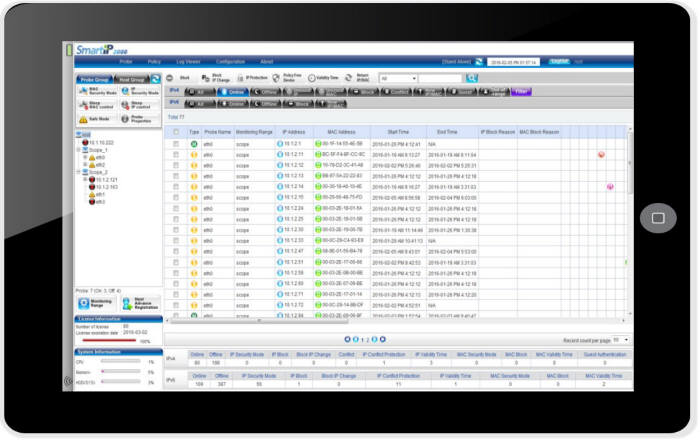
Task: Select the IPv6 Block filter button
Action: [298, 104]
